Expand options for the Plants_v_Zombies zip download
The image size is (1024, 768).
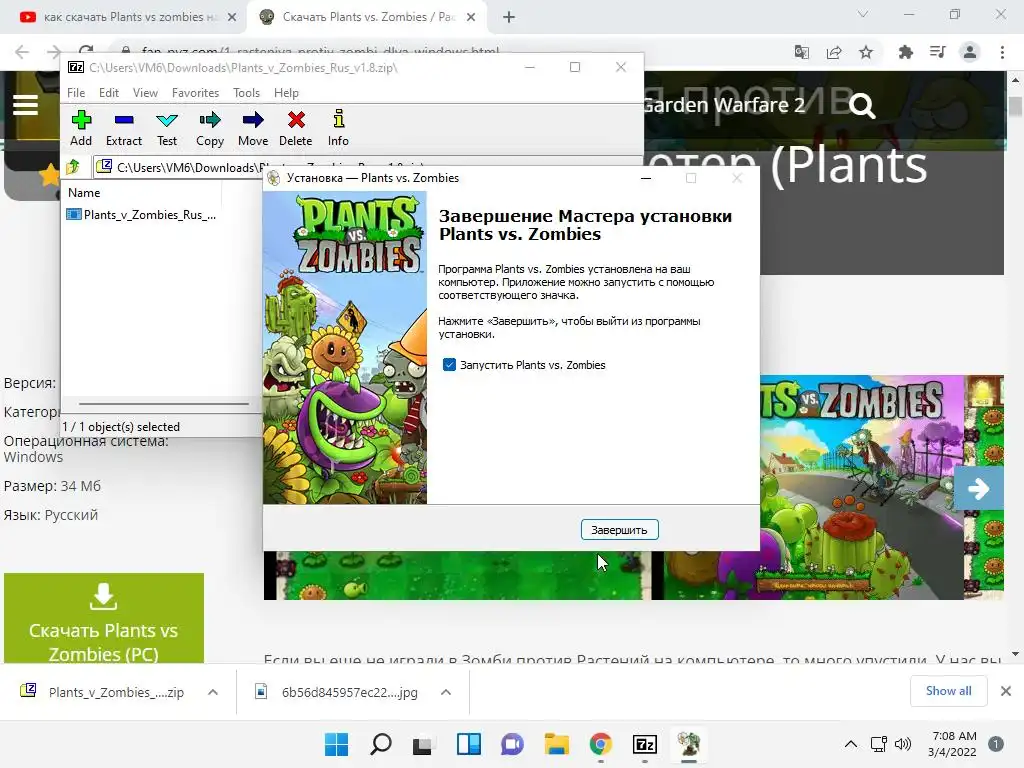point(213,692)
